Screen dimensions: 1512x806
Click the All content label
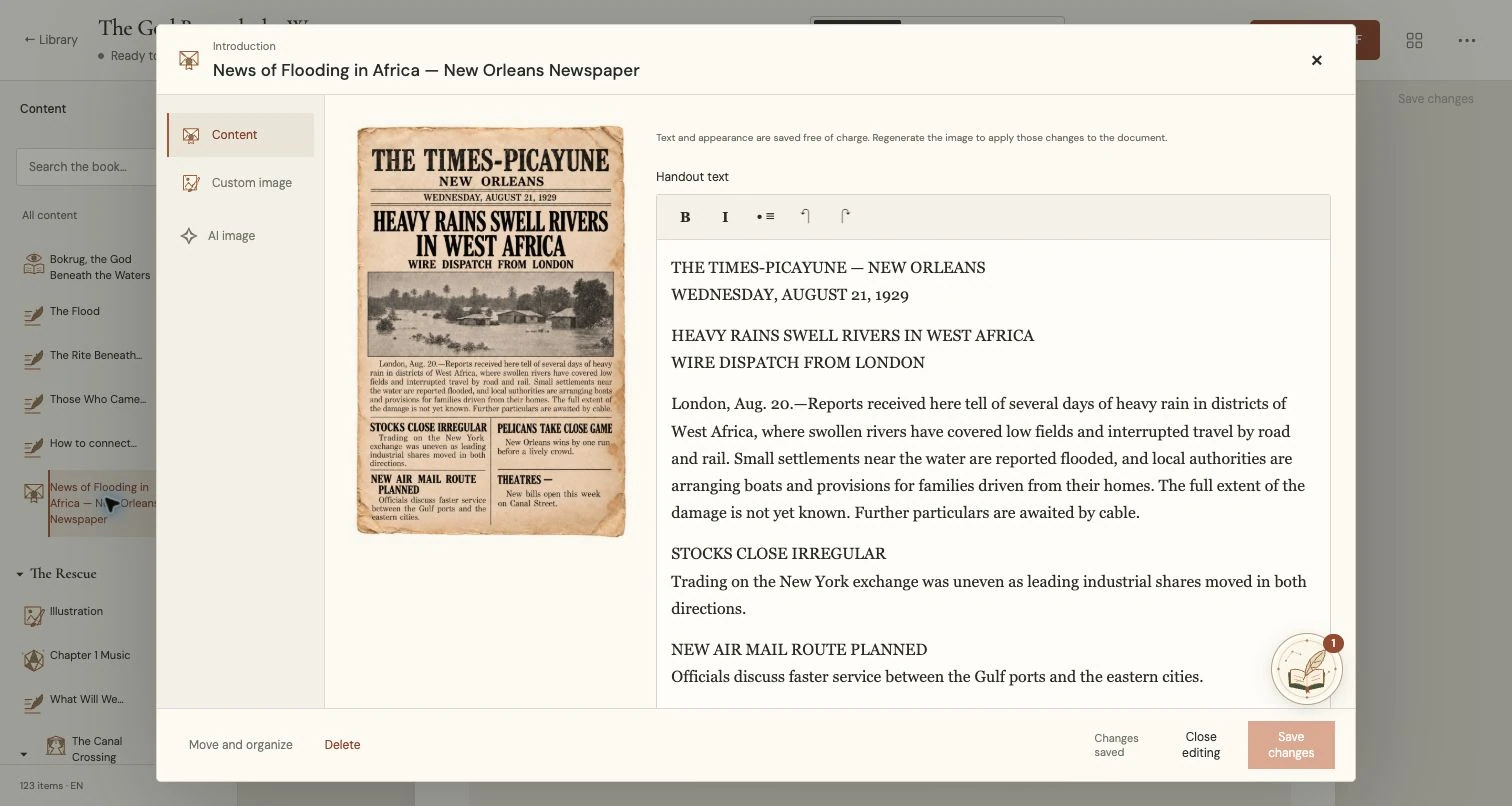click(50, 216)
